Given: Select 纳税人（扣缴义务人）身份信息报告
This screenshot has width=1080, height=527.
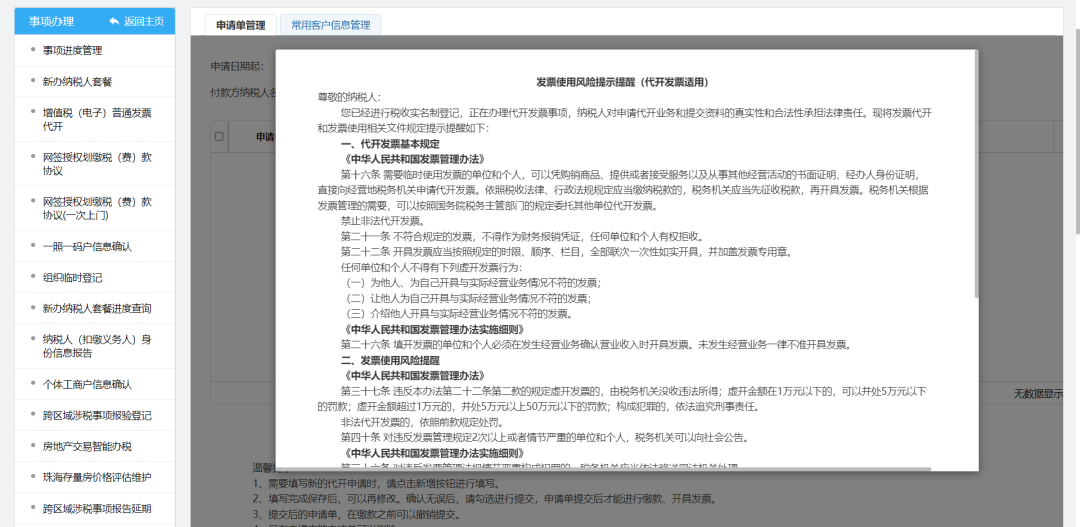Looking at the screenshot, I should [96, 347].
